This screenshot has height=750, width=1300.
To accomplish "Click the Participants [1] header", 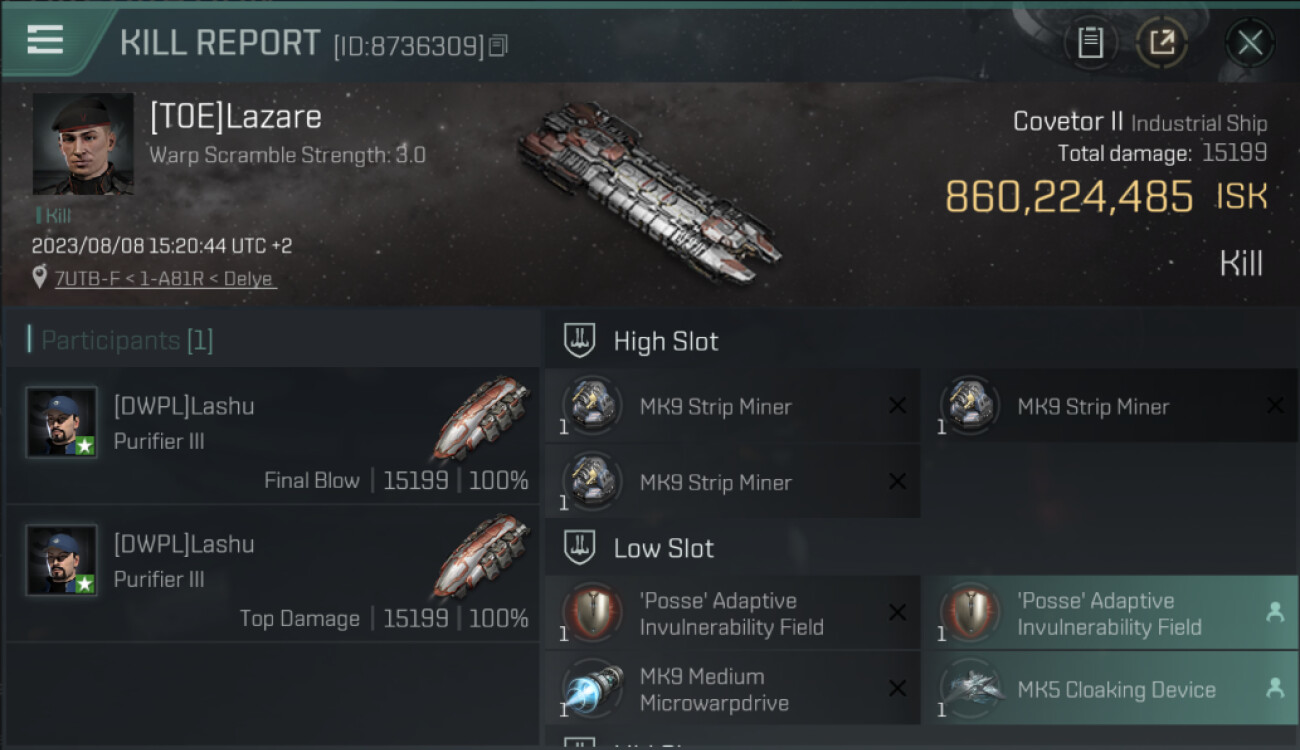I will [x=126, y=340].
